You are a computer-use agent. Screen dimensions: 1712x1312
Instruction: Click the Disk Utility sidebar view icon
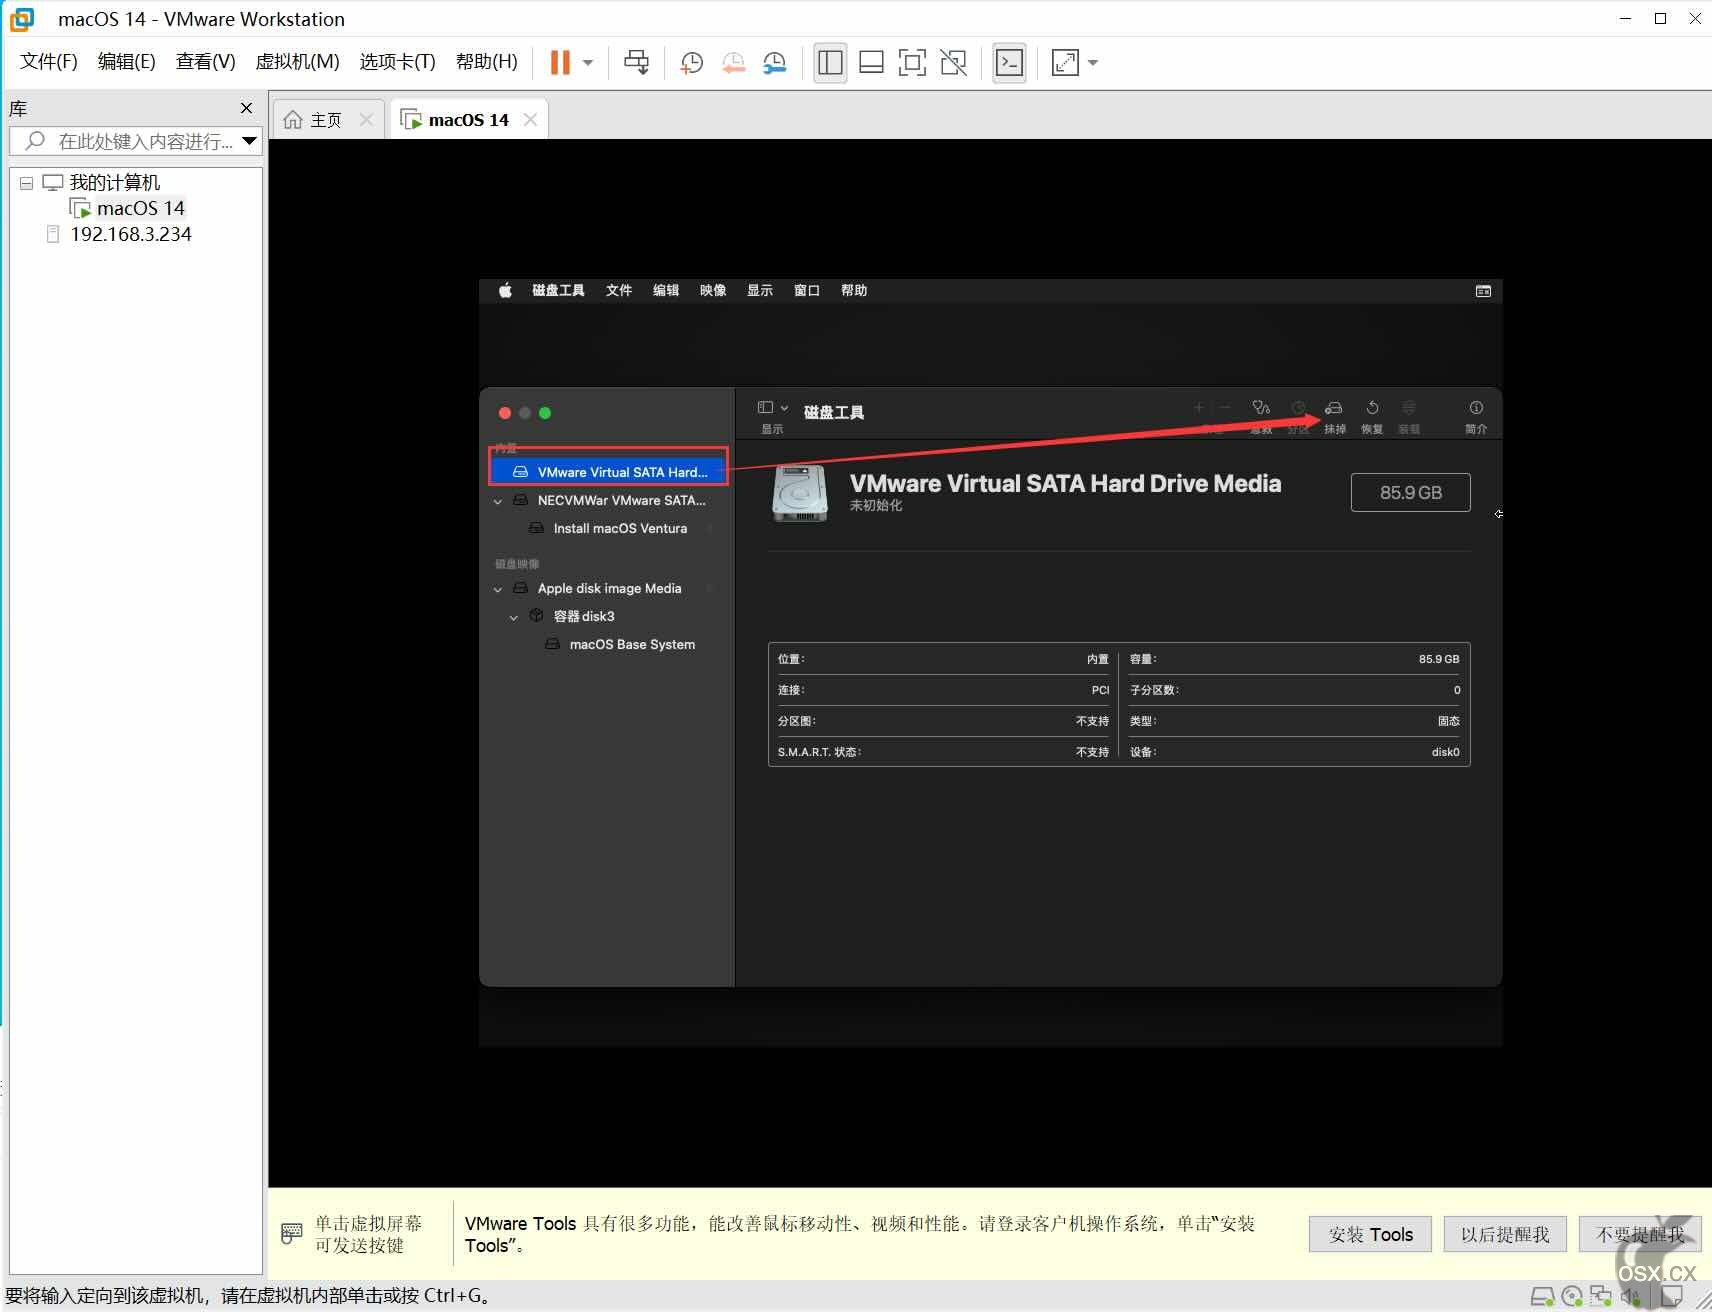pyautogui.click(x=765, y=408)
